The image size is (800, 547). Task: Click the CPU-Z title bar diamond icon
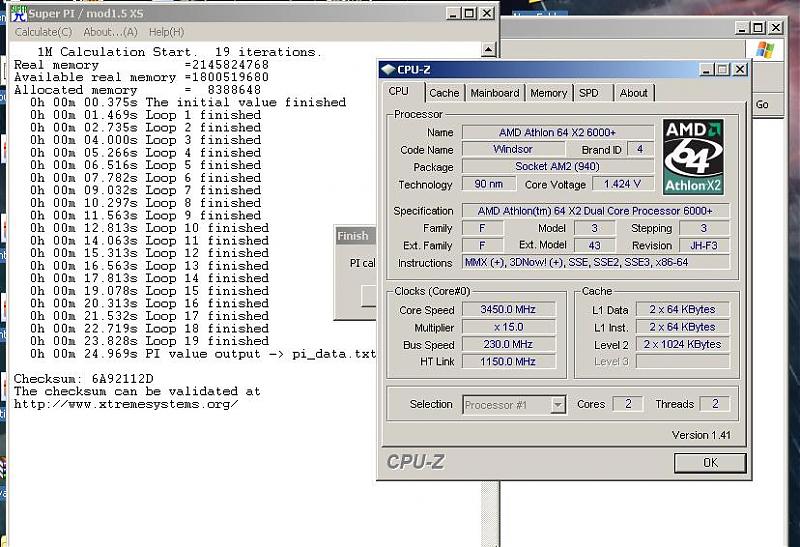coord(388,69)
